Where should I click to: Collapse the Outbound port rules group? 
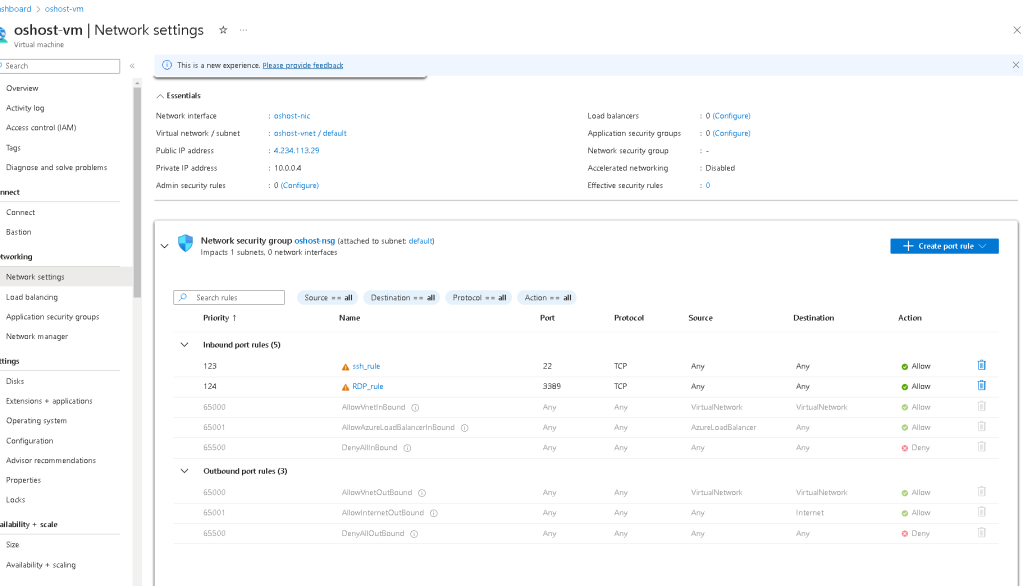pyautogui.click(x=184, y=471)
